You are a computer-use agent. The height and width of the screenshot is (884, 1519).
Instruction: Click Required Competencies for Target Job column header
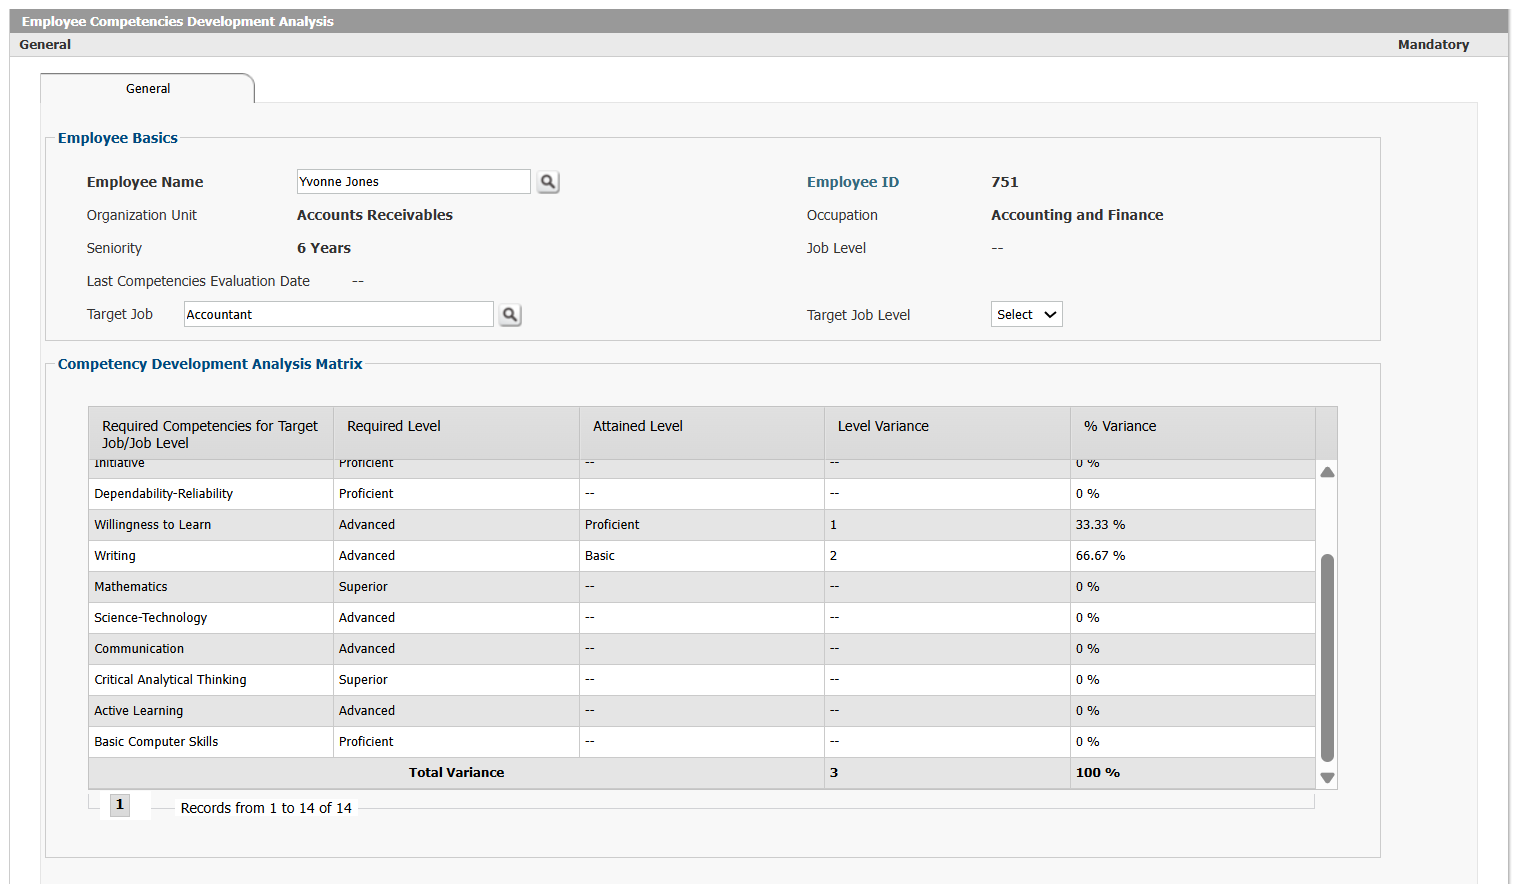[x=211, y=433]
